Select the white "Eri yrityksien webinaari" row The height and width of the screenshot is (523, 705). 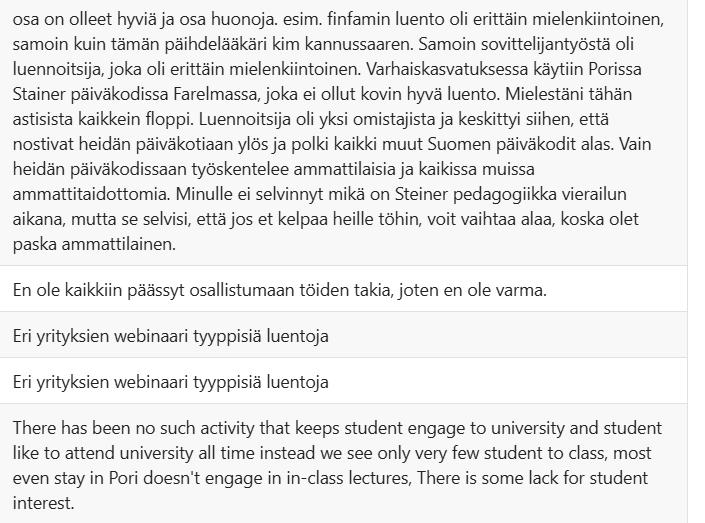pos(344,382)
